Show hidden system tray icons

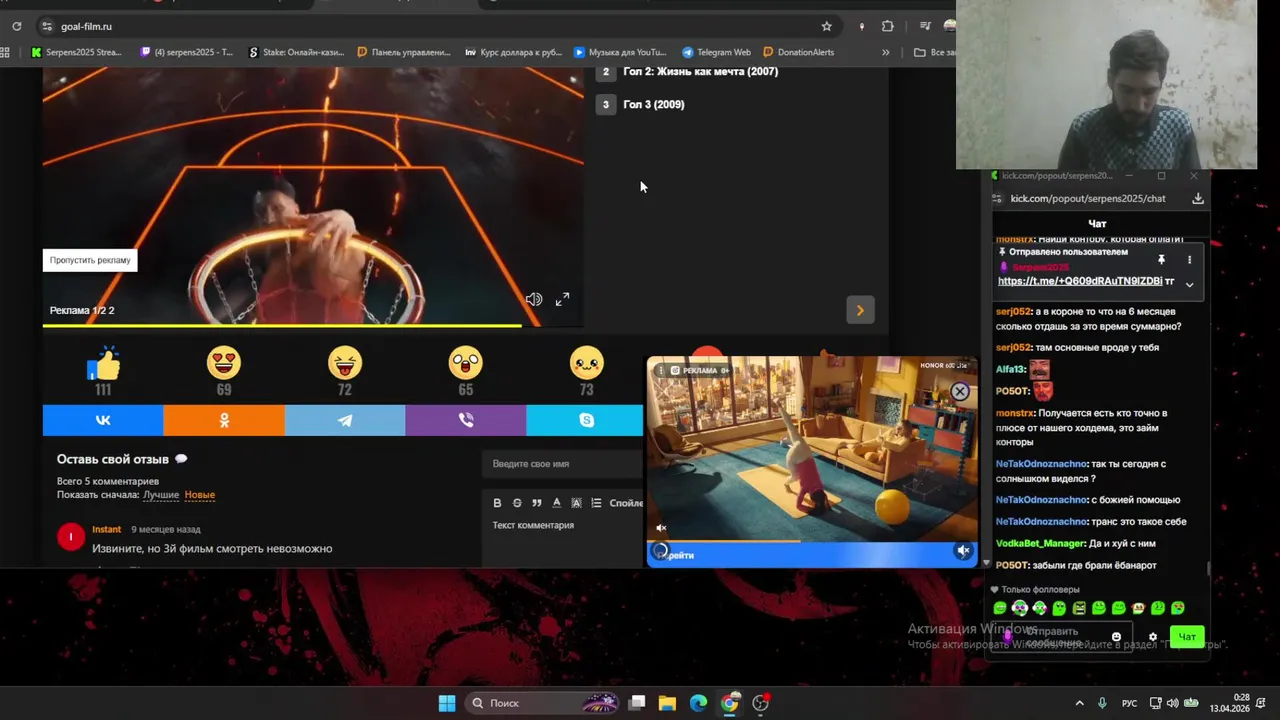(1079, 703)
